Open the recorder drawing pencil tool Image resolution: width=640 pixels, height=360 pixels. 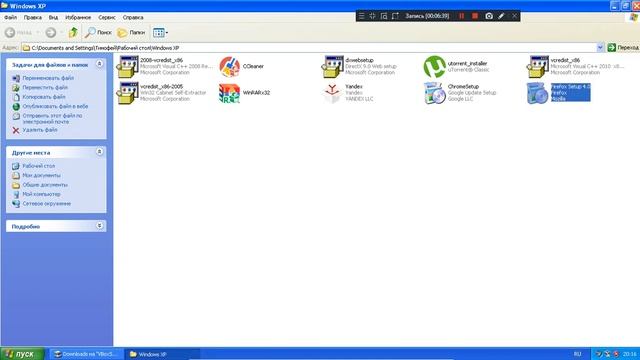coord(501,16)
